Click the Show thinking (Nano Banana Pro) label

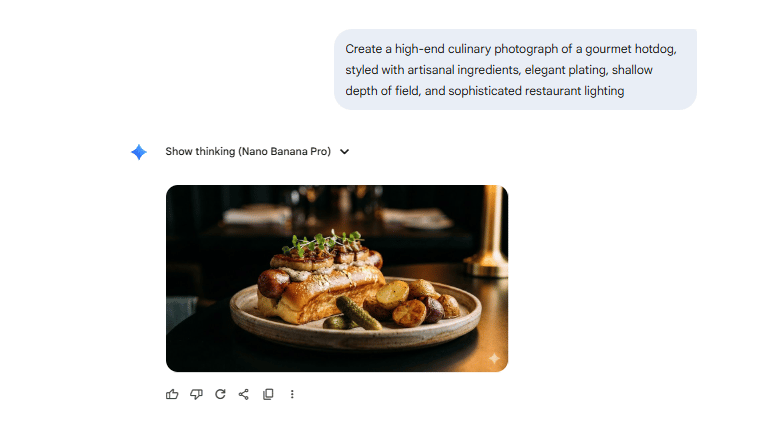[248, 152]
